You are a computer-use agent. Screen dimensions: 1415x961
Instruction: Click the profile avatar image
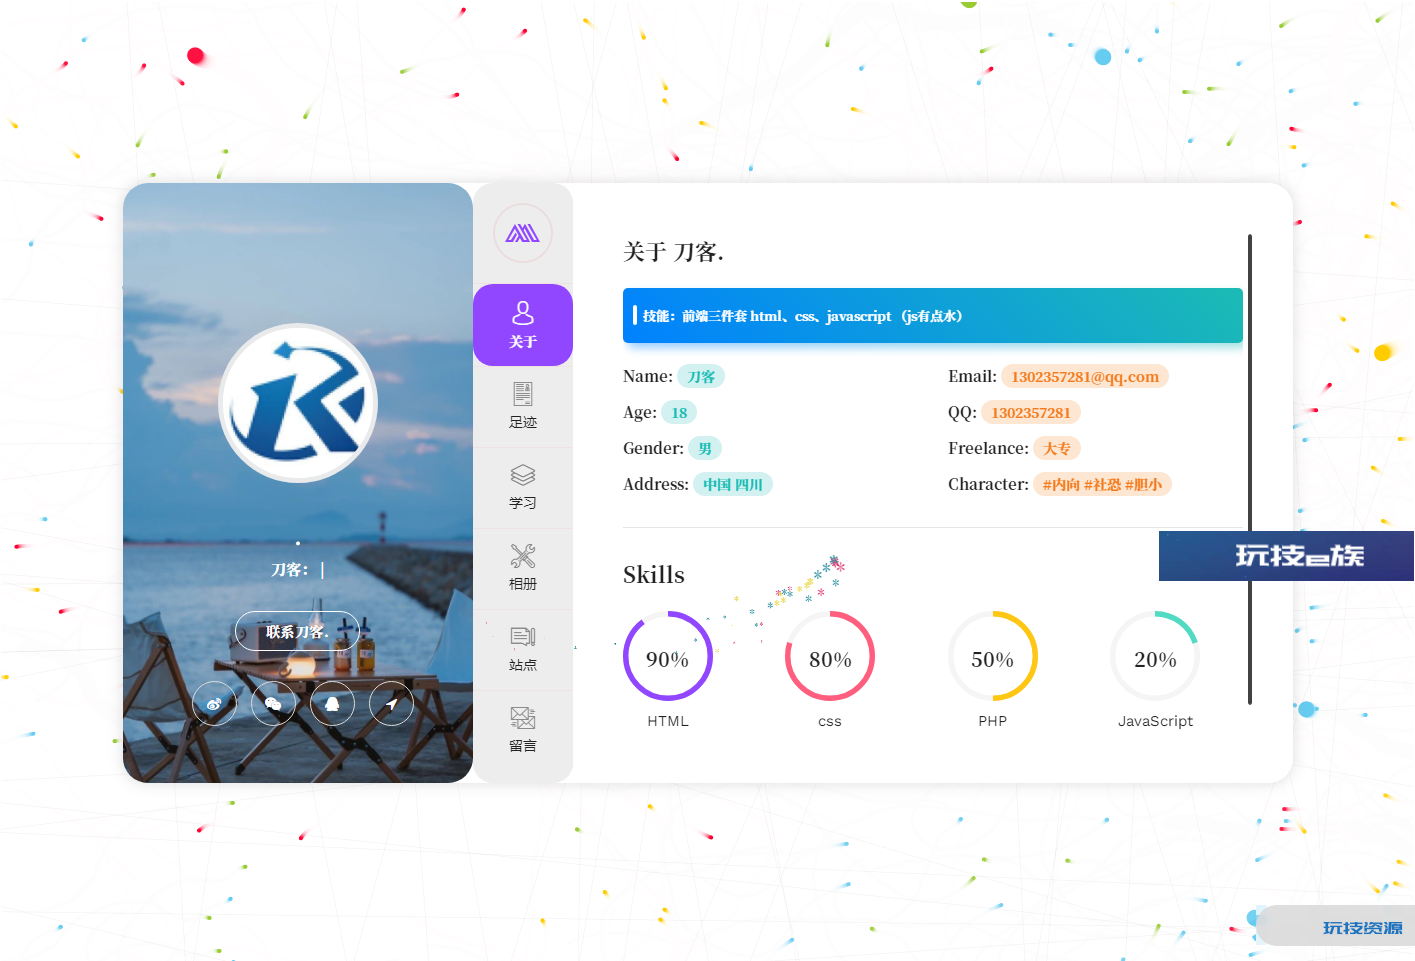pyautogui.click(x=298, y=403)
